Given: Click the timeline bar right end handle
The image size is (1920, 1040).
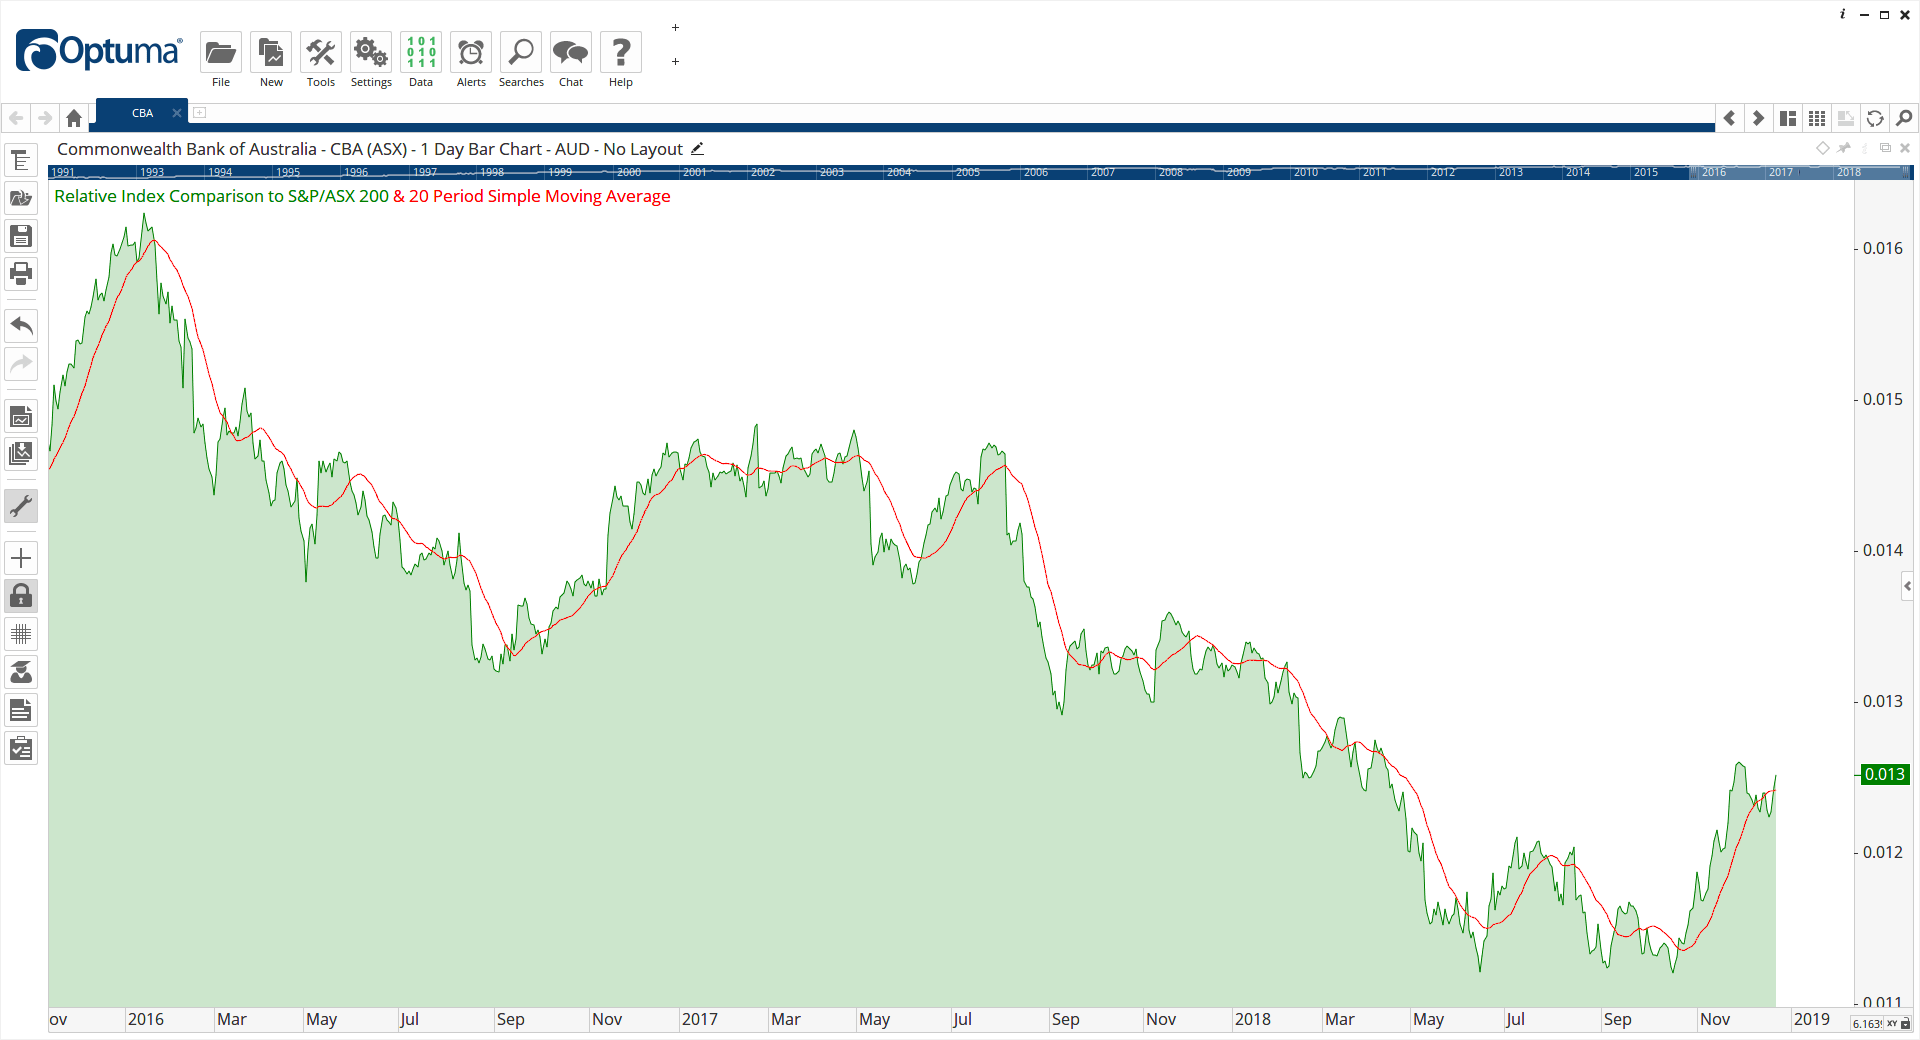Looking at the screenshot, I should tap(1908, 172).
